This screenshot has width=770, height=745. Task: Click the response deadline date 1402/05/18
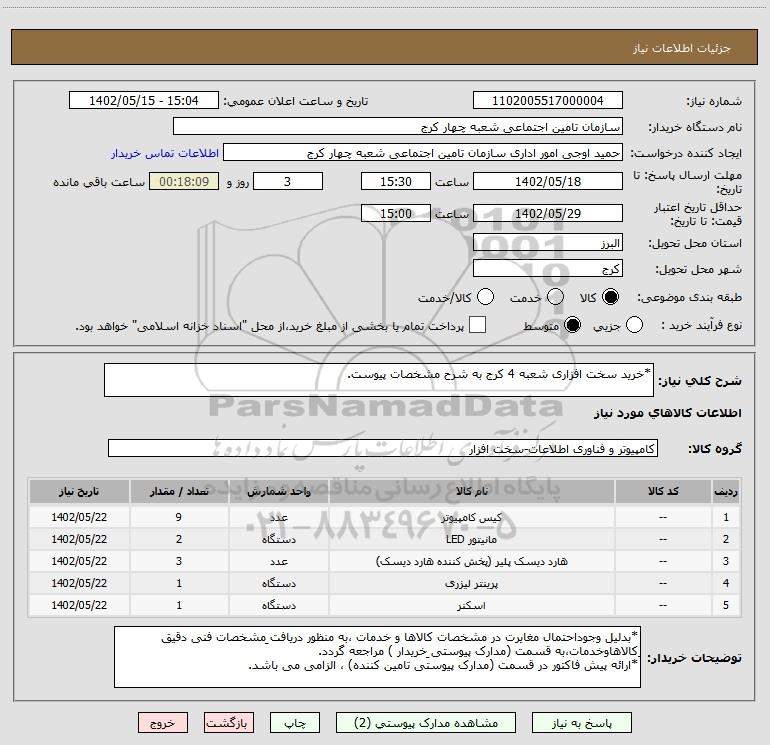(x=548, y=181)
